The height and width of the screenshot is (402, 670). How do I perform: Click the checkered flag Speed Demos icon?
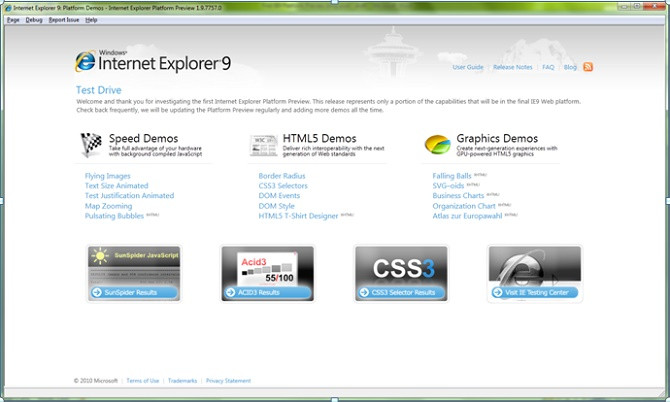(x=91, y=145)
